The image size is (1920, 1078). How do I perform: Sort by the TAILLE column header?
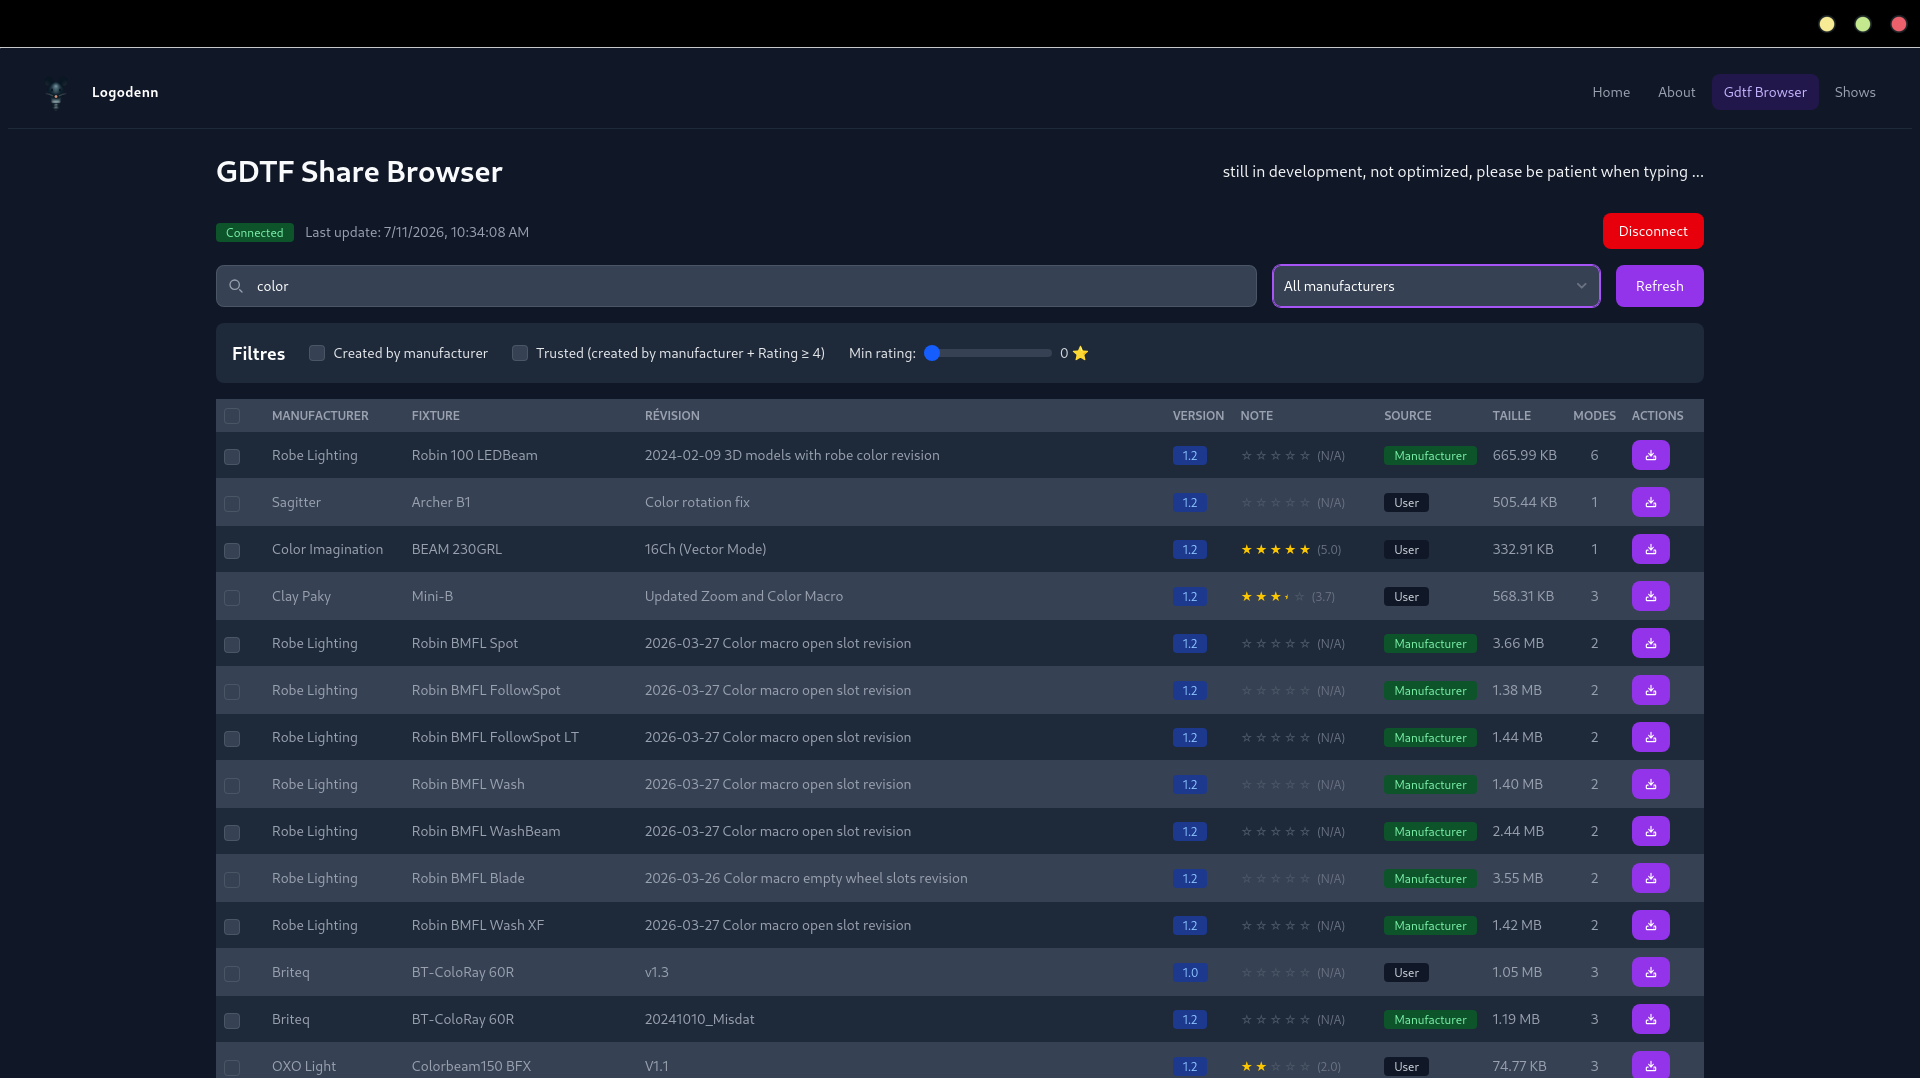1512,416
